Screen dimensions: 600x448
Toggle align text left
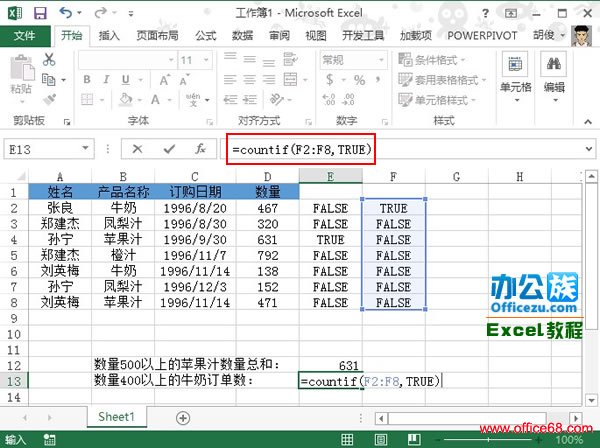[x=230, y=80]
